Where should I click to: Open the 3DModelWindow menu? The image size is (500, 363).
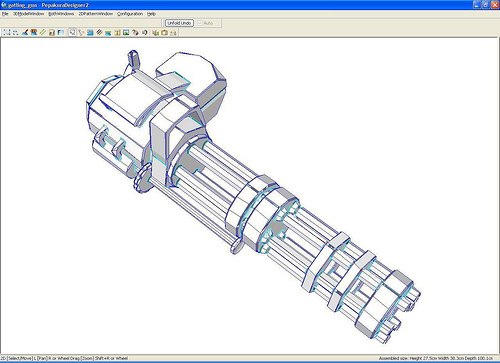(x=28, y=14)
